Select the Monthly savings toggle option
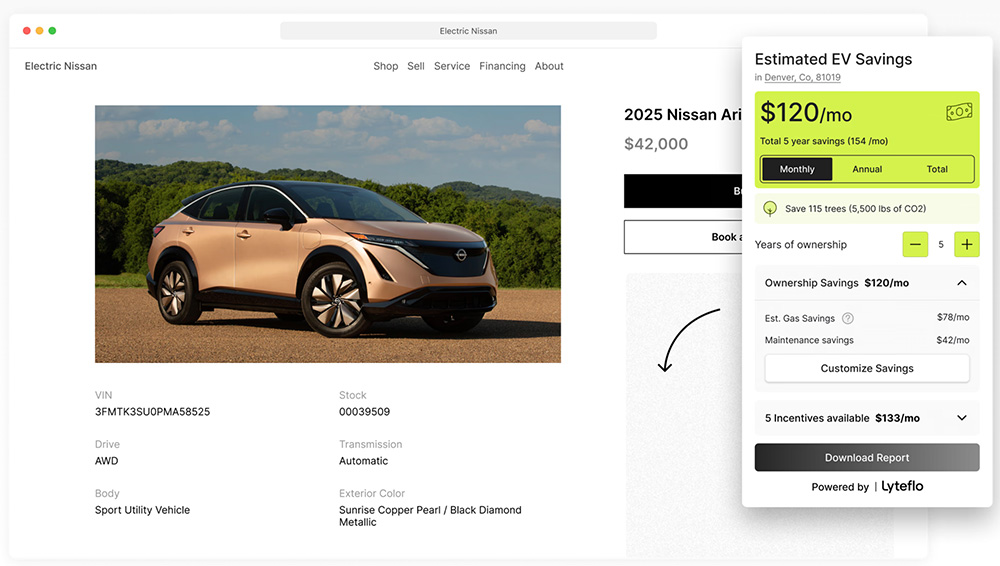This screenshot has width=1000, height=566. 797,169
